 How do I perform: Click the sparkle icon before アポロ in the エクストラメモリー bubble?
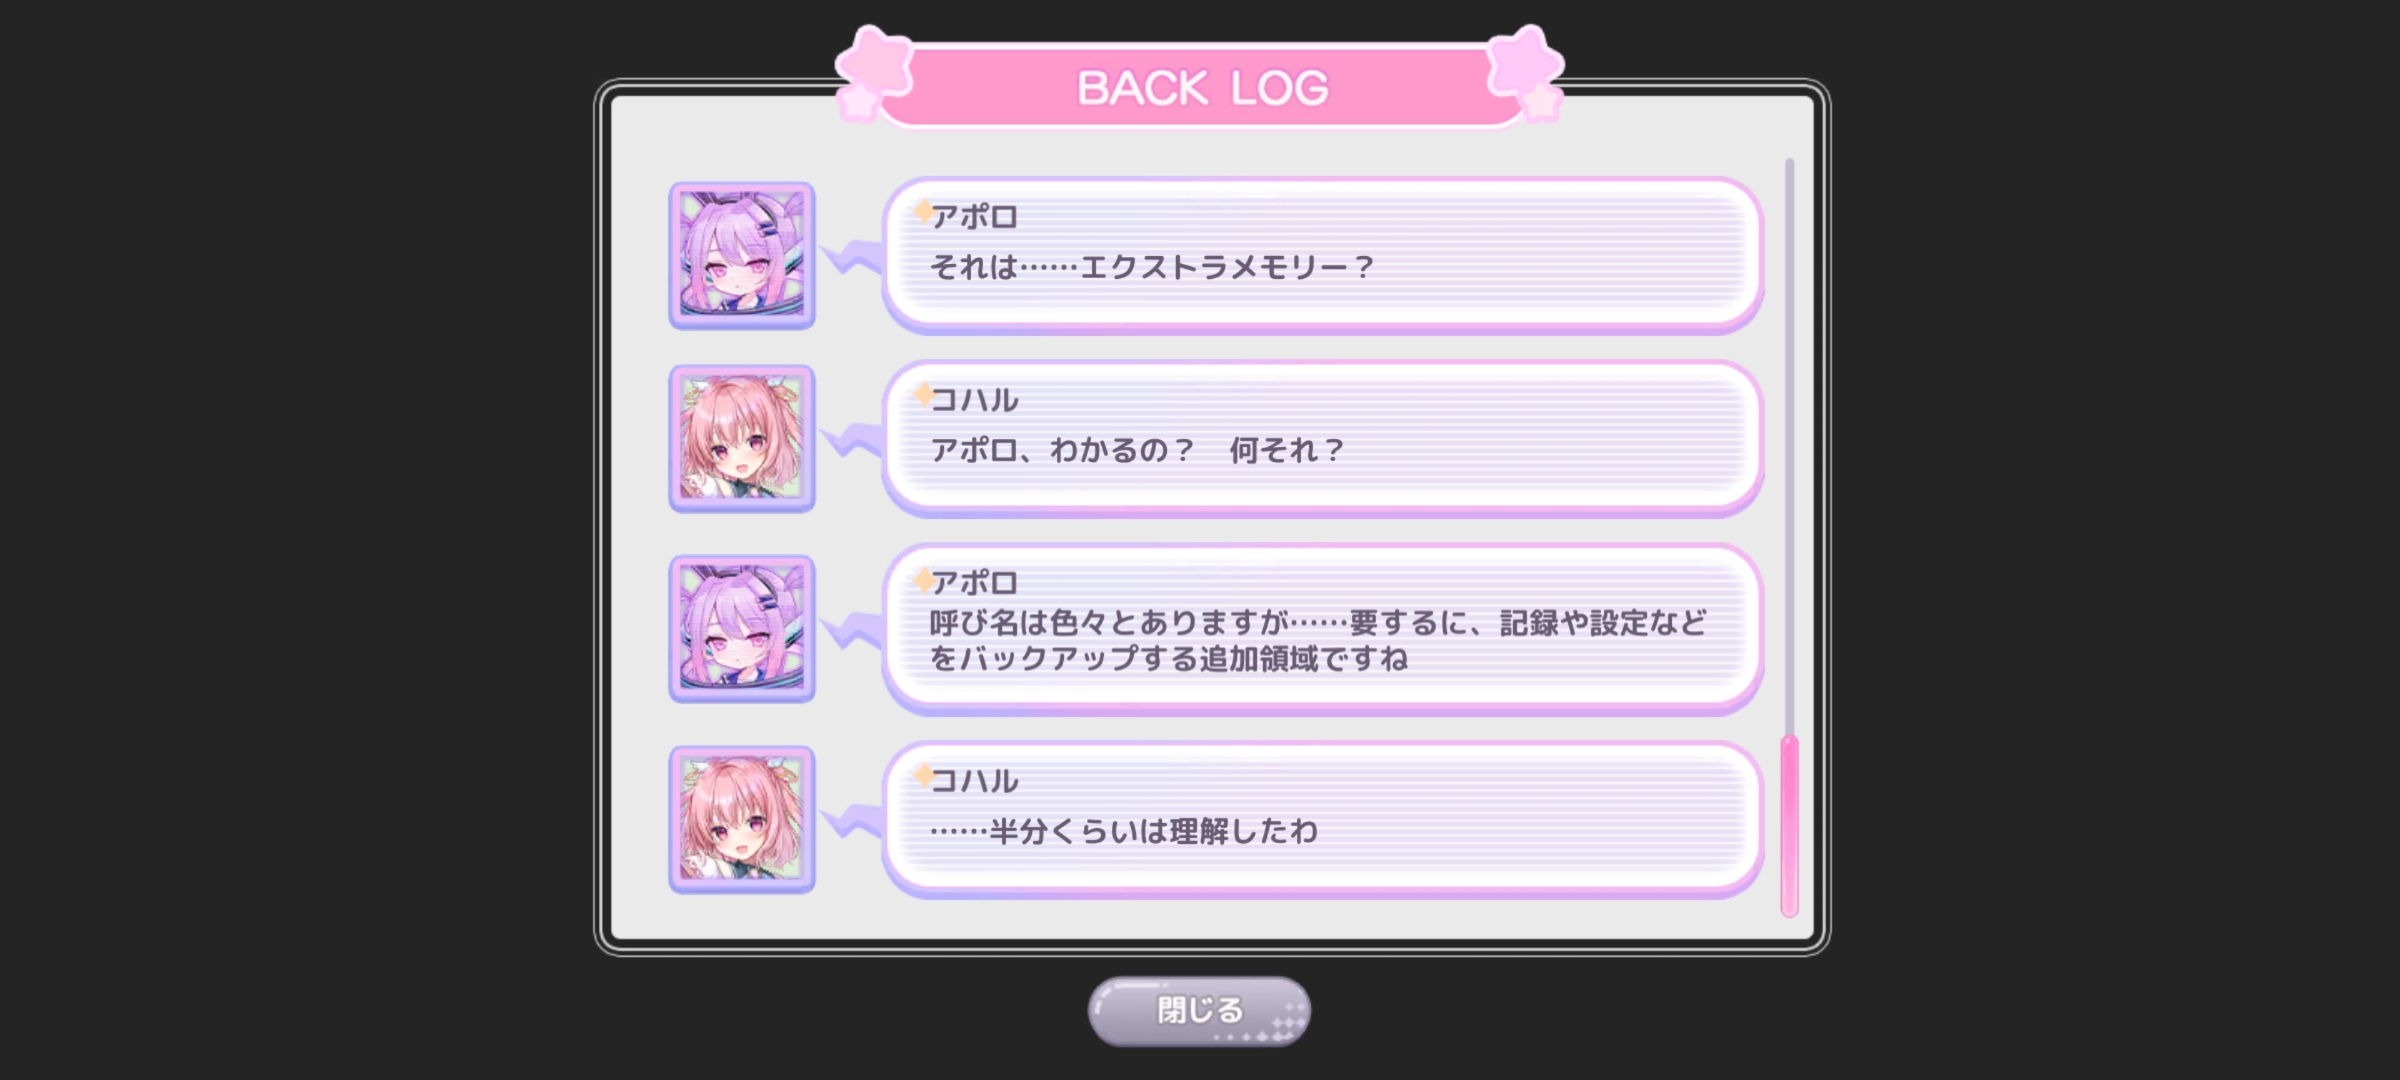point(923,211)
